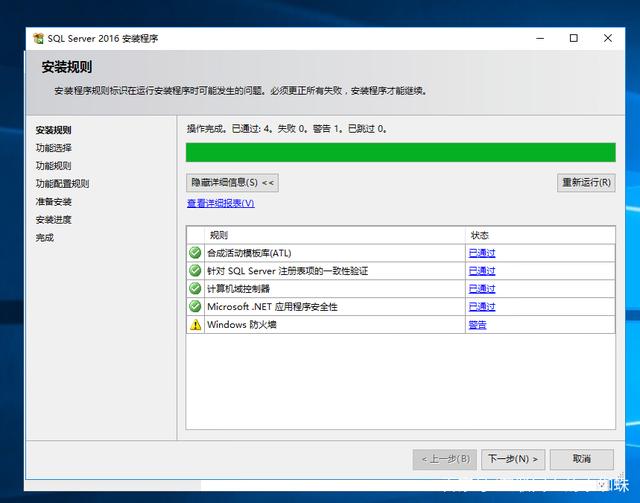Select 完成 step in sidebar
Viewport: 640px width, 503px height.
pos(45,238)
